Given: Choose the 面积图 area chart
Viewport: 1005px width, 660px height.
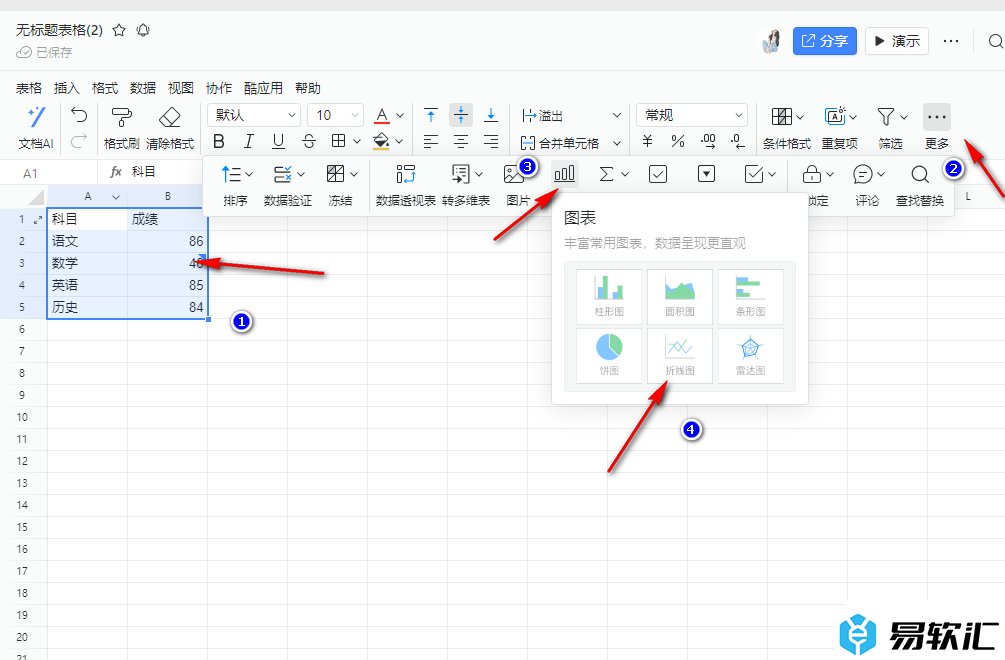Looking at the screenshot, I should 680,295.
